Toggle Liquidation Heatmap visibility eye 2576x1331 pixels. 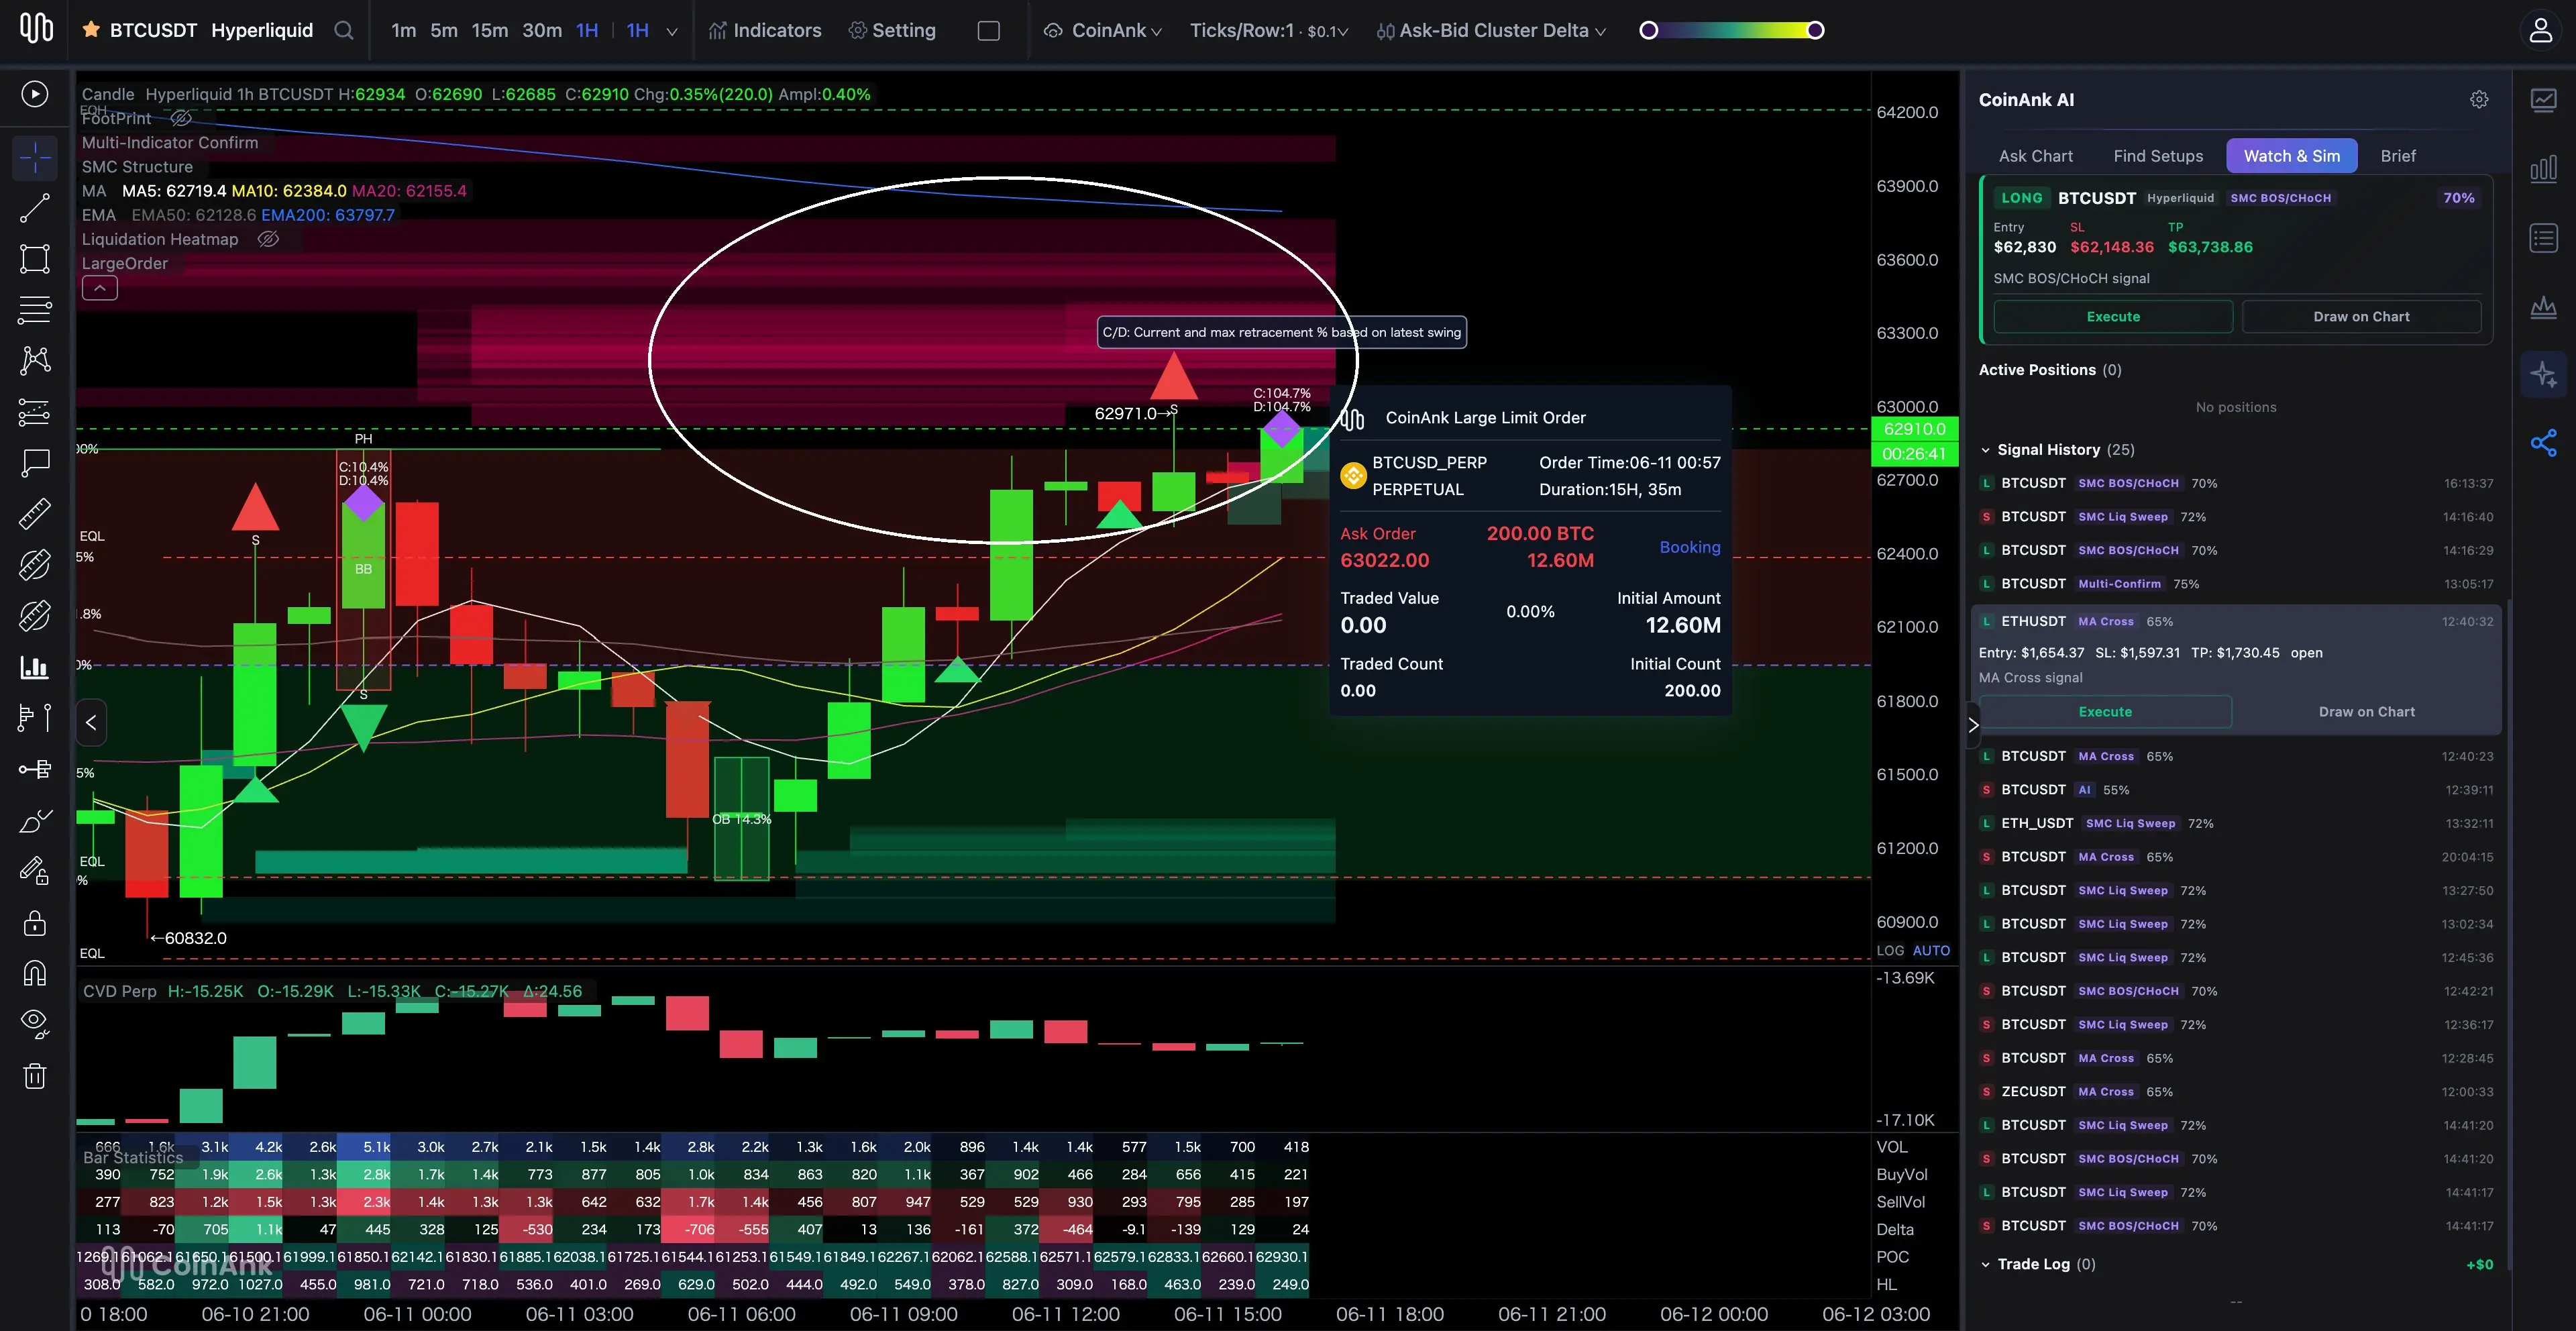[268, 239]
